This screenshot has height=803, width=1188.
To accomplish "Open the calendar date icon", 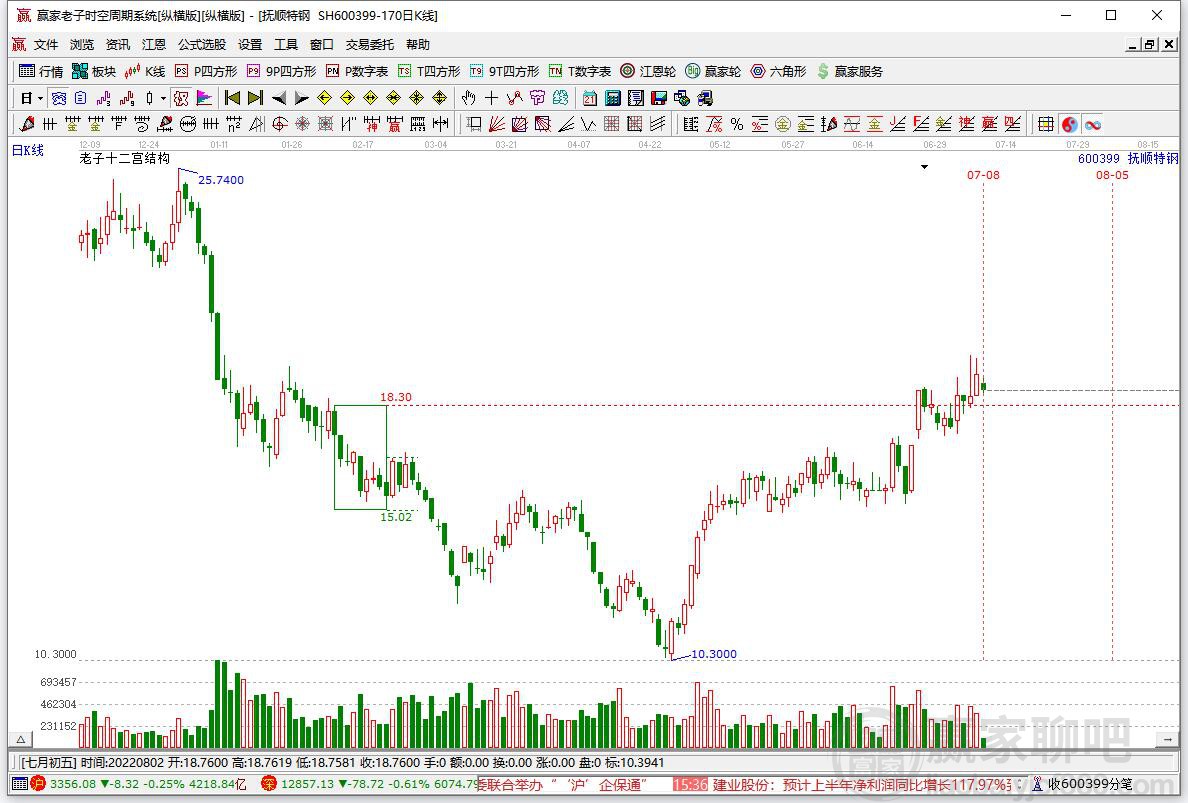I will point(589,98).
